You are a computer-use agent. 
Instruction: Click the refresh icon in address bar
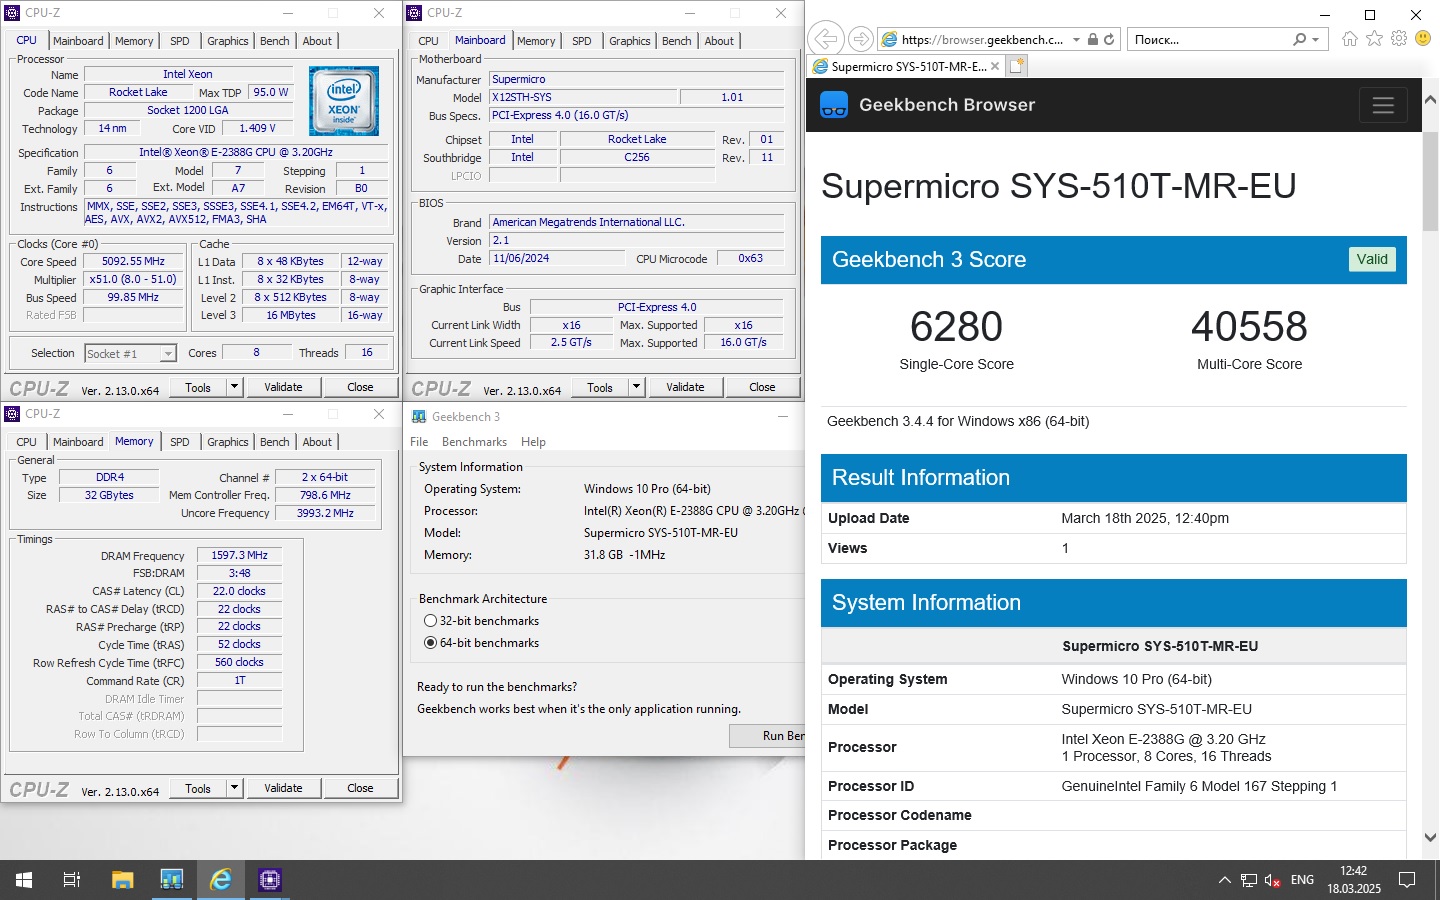coord(1109,39)
